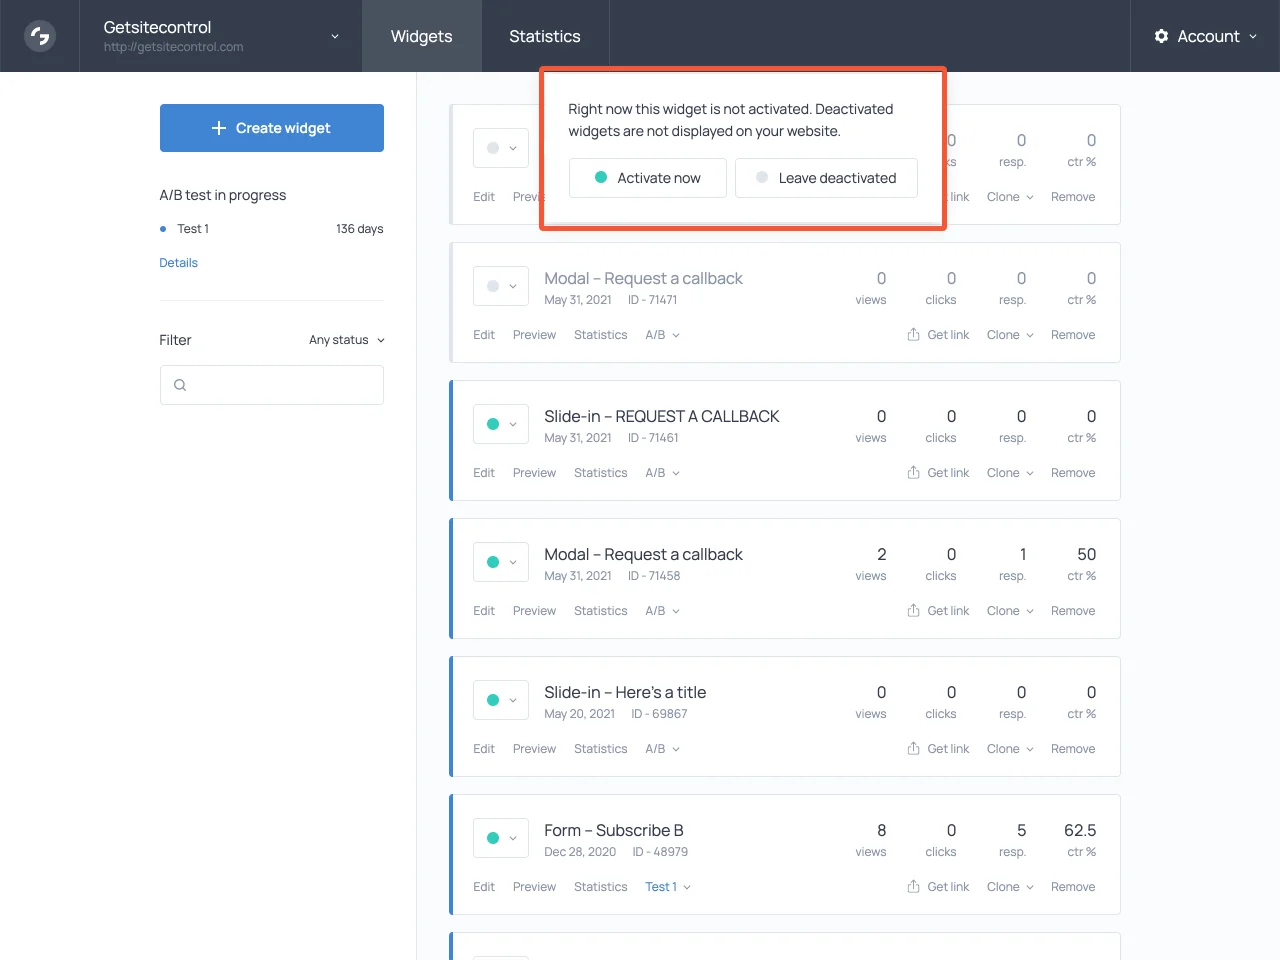Open Clone dropdown on first widget card

point(1010,197)
